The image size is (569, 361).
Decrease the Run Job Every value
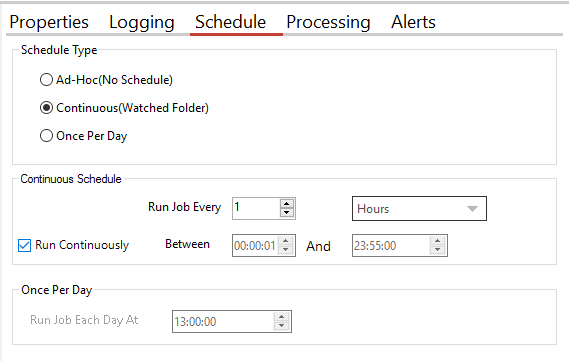[x=287, y=213]
